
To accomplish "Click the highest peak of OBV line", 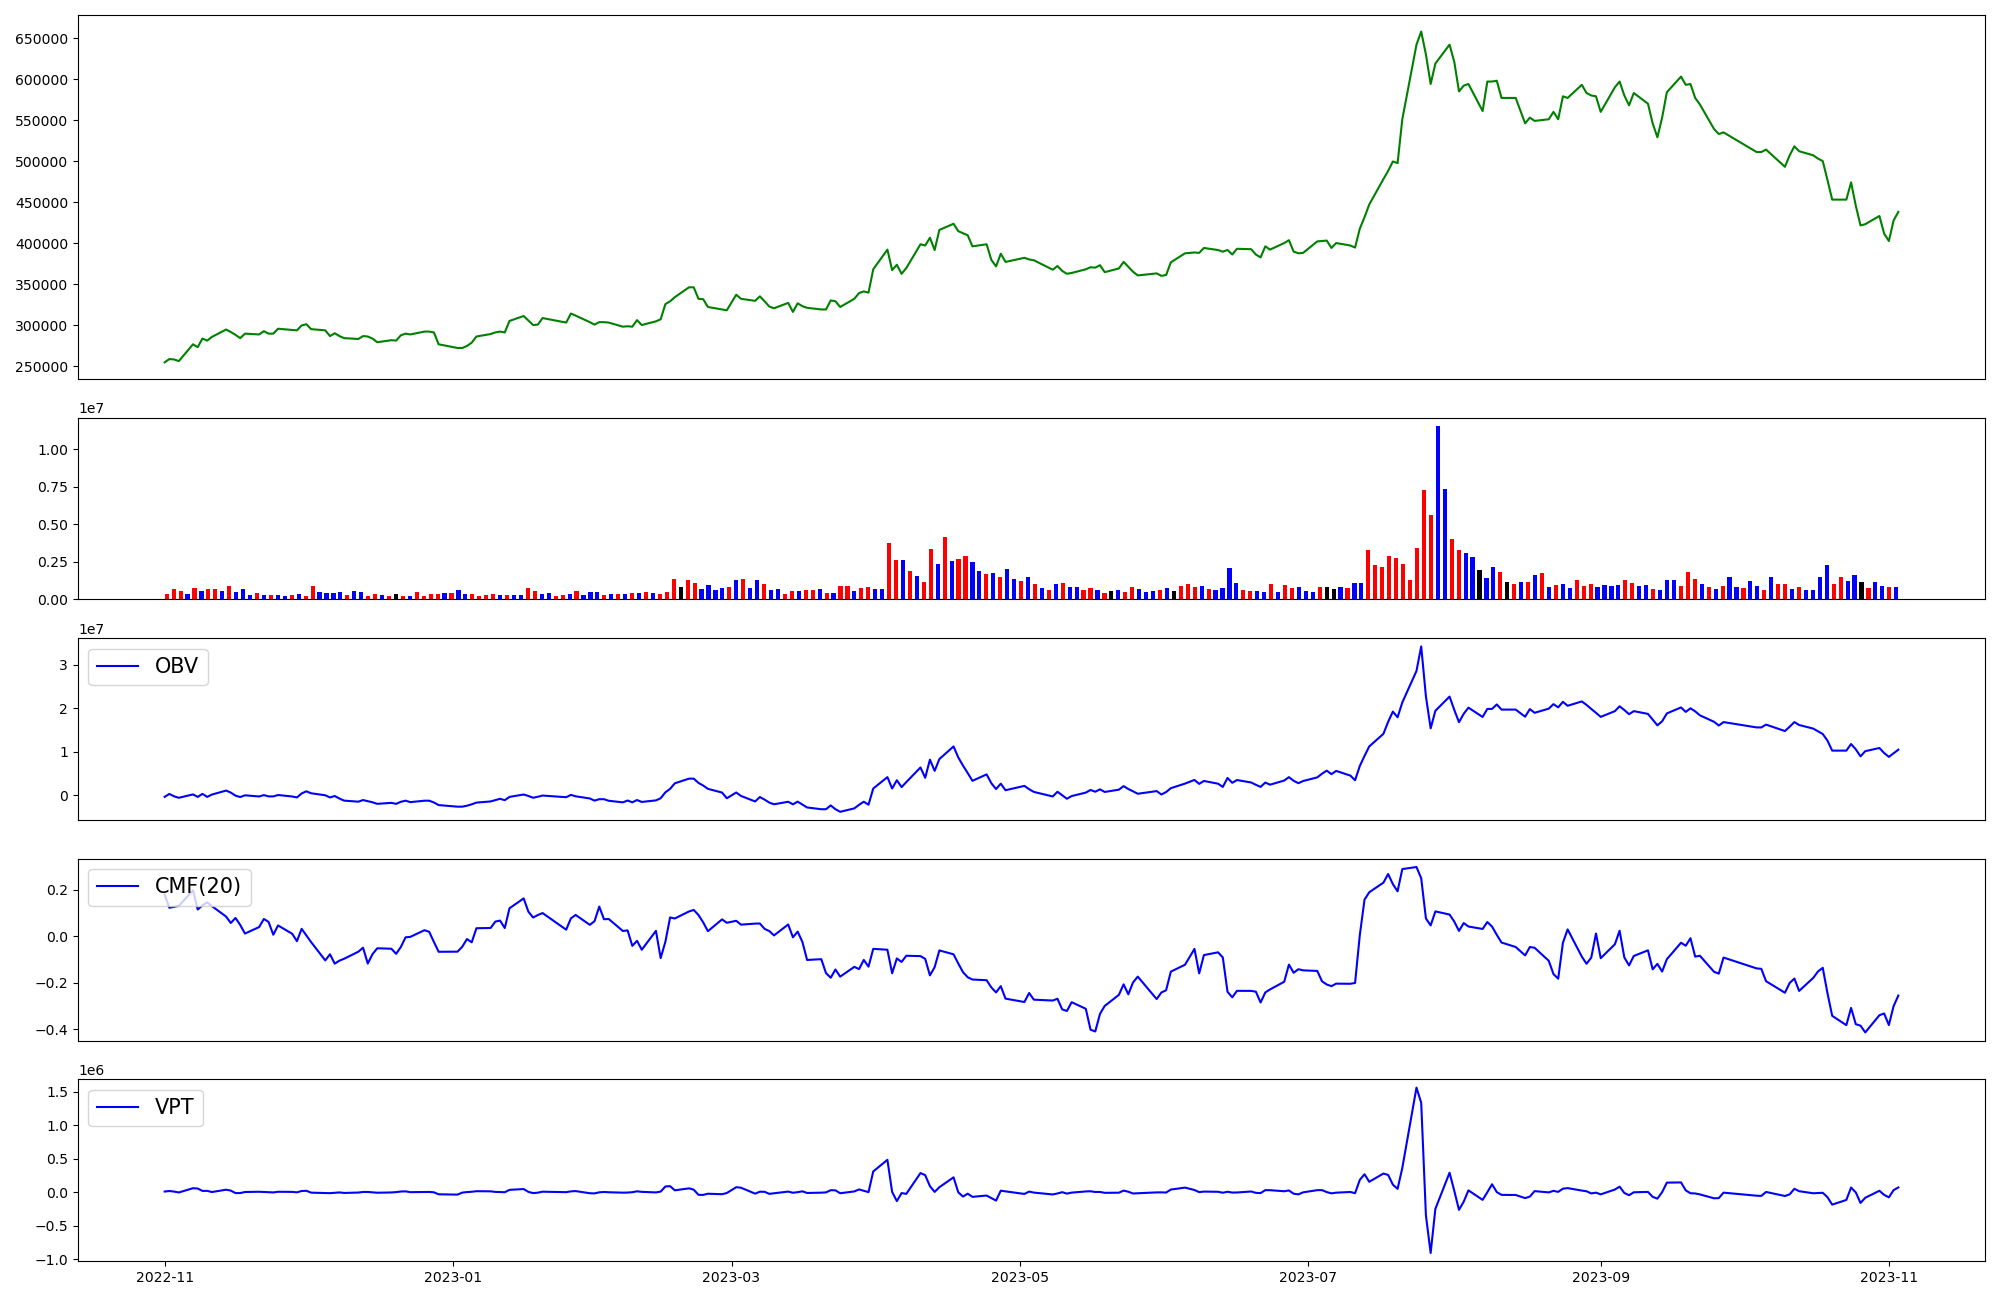I will pyautogui.click(x=1421, y=647).
